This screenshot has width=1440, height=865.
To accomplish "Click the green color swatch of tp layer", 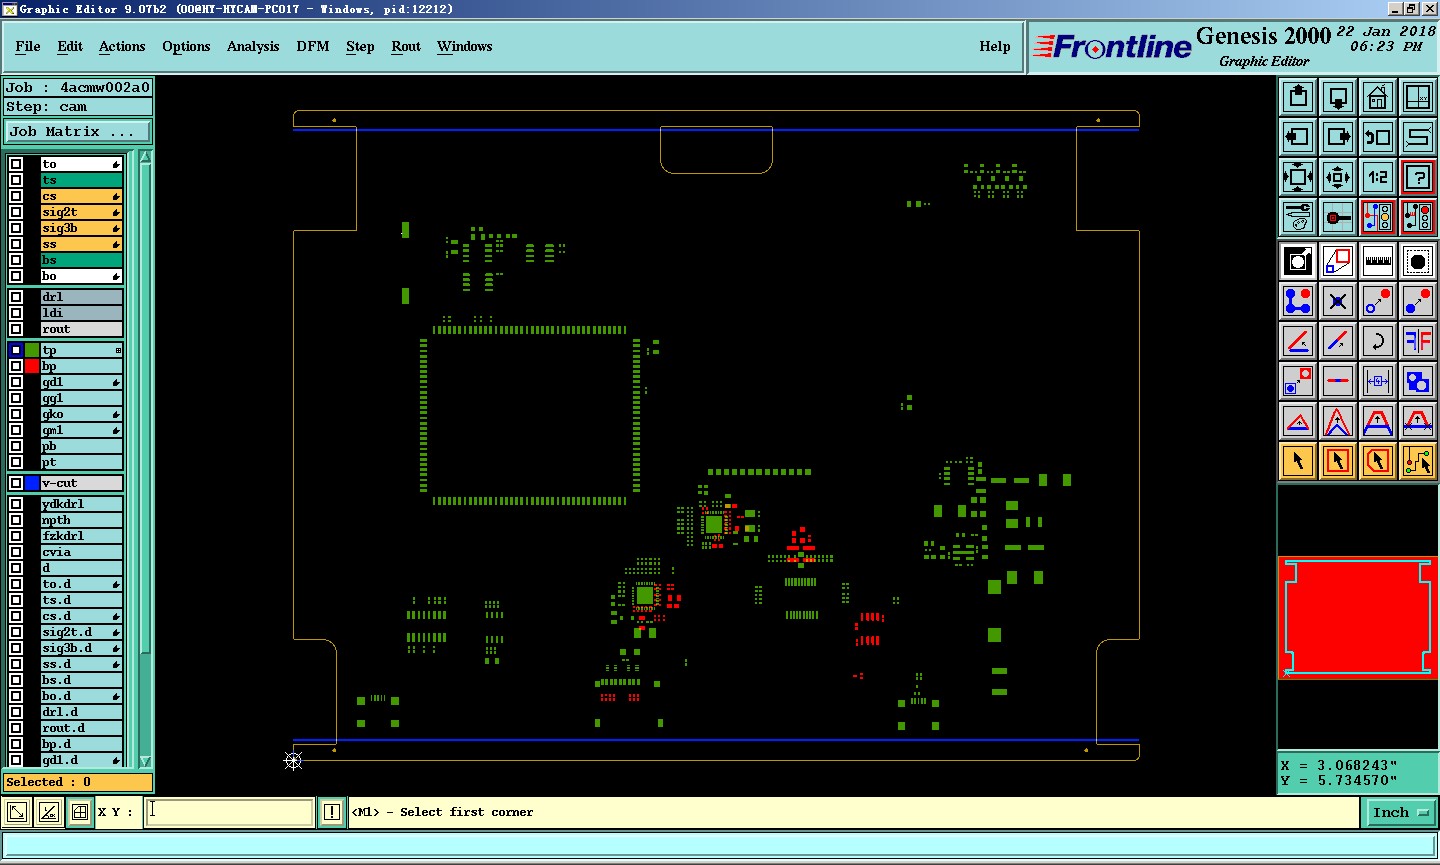I will (32, 350).
